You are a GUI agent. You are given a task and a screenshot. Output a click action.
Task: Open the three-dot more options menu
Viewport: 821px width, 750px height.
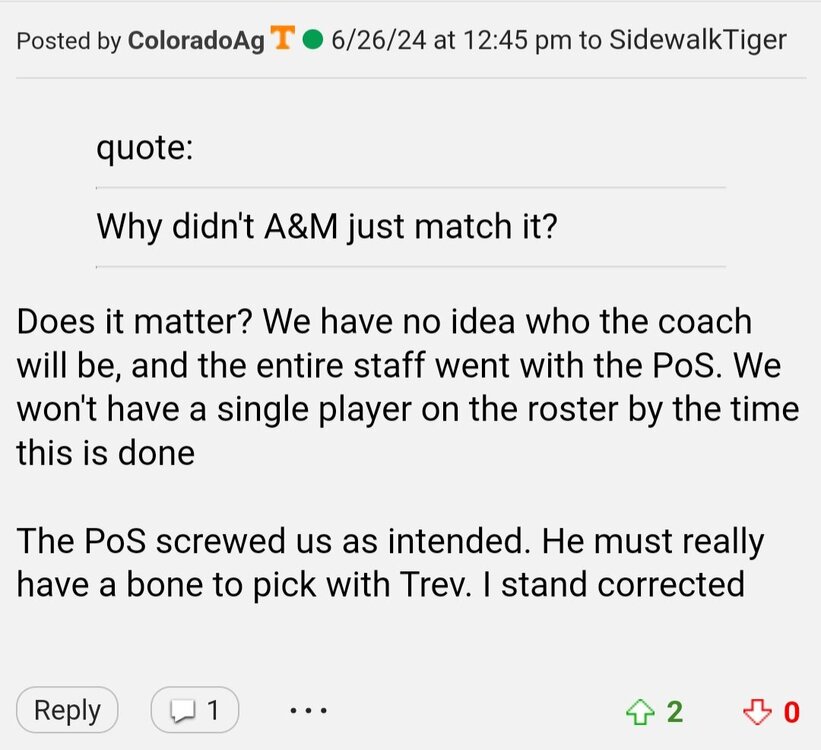pyautogui.click(x=308, y=711)
